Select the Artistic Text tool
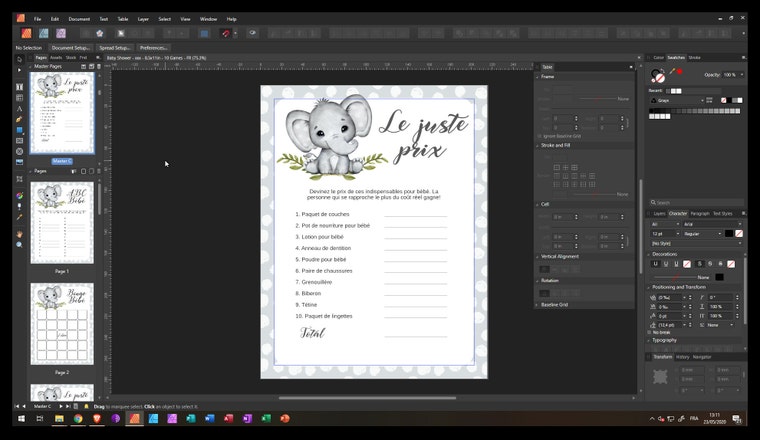760x440 pixels. coord(19,109)
